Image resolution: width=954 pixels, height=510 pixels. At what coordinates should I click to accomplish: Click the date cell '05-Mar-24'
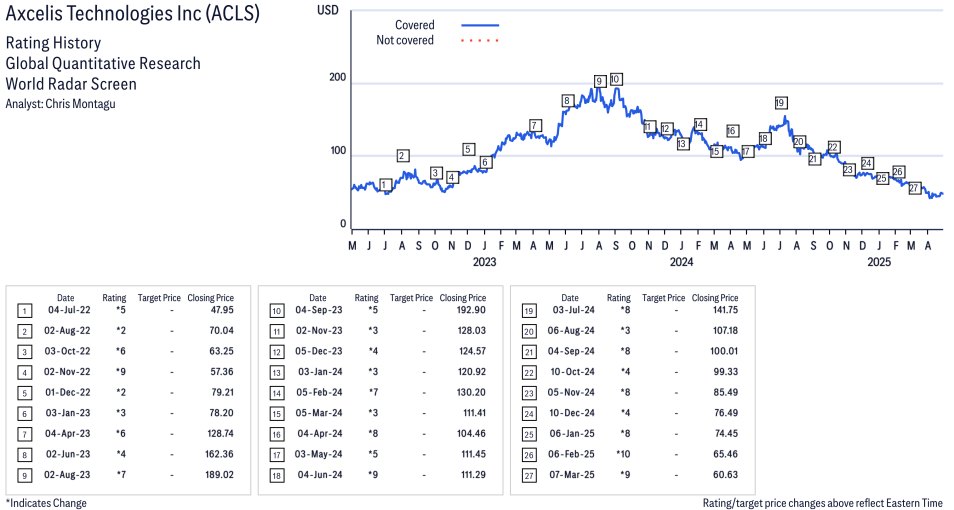click(x=319, y=413)
